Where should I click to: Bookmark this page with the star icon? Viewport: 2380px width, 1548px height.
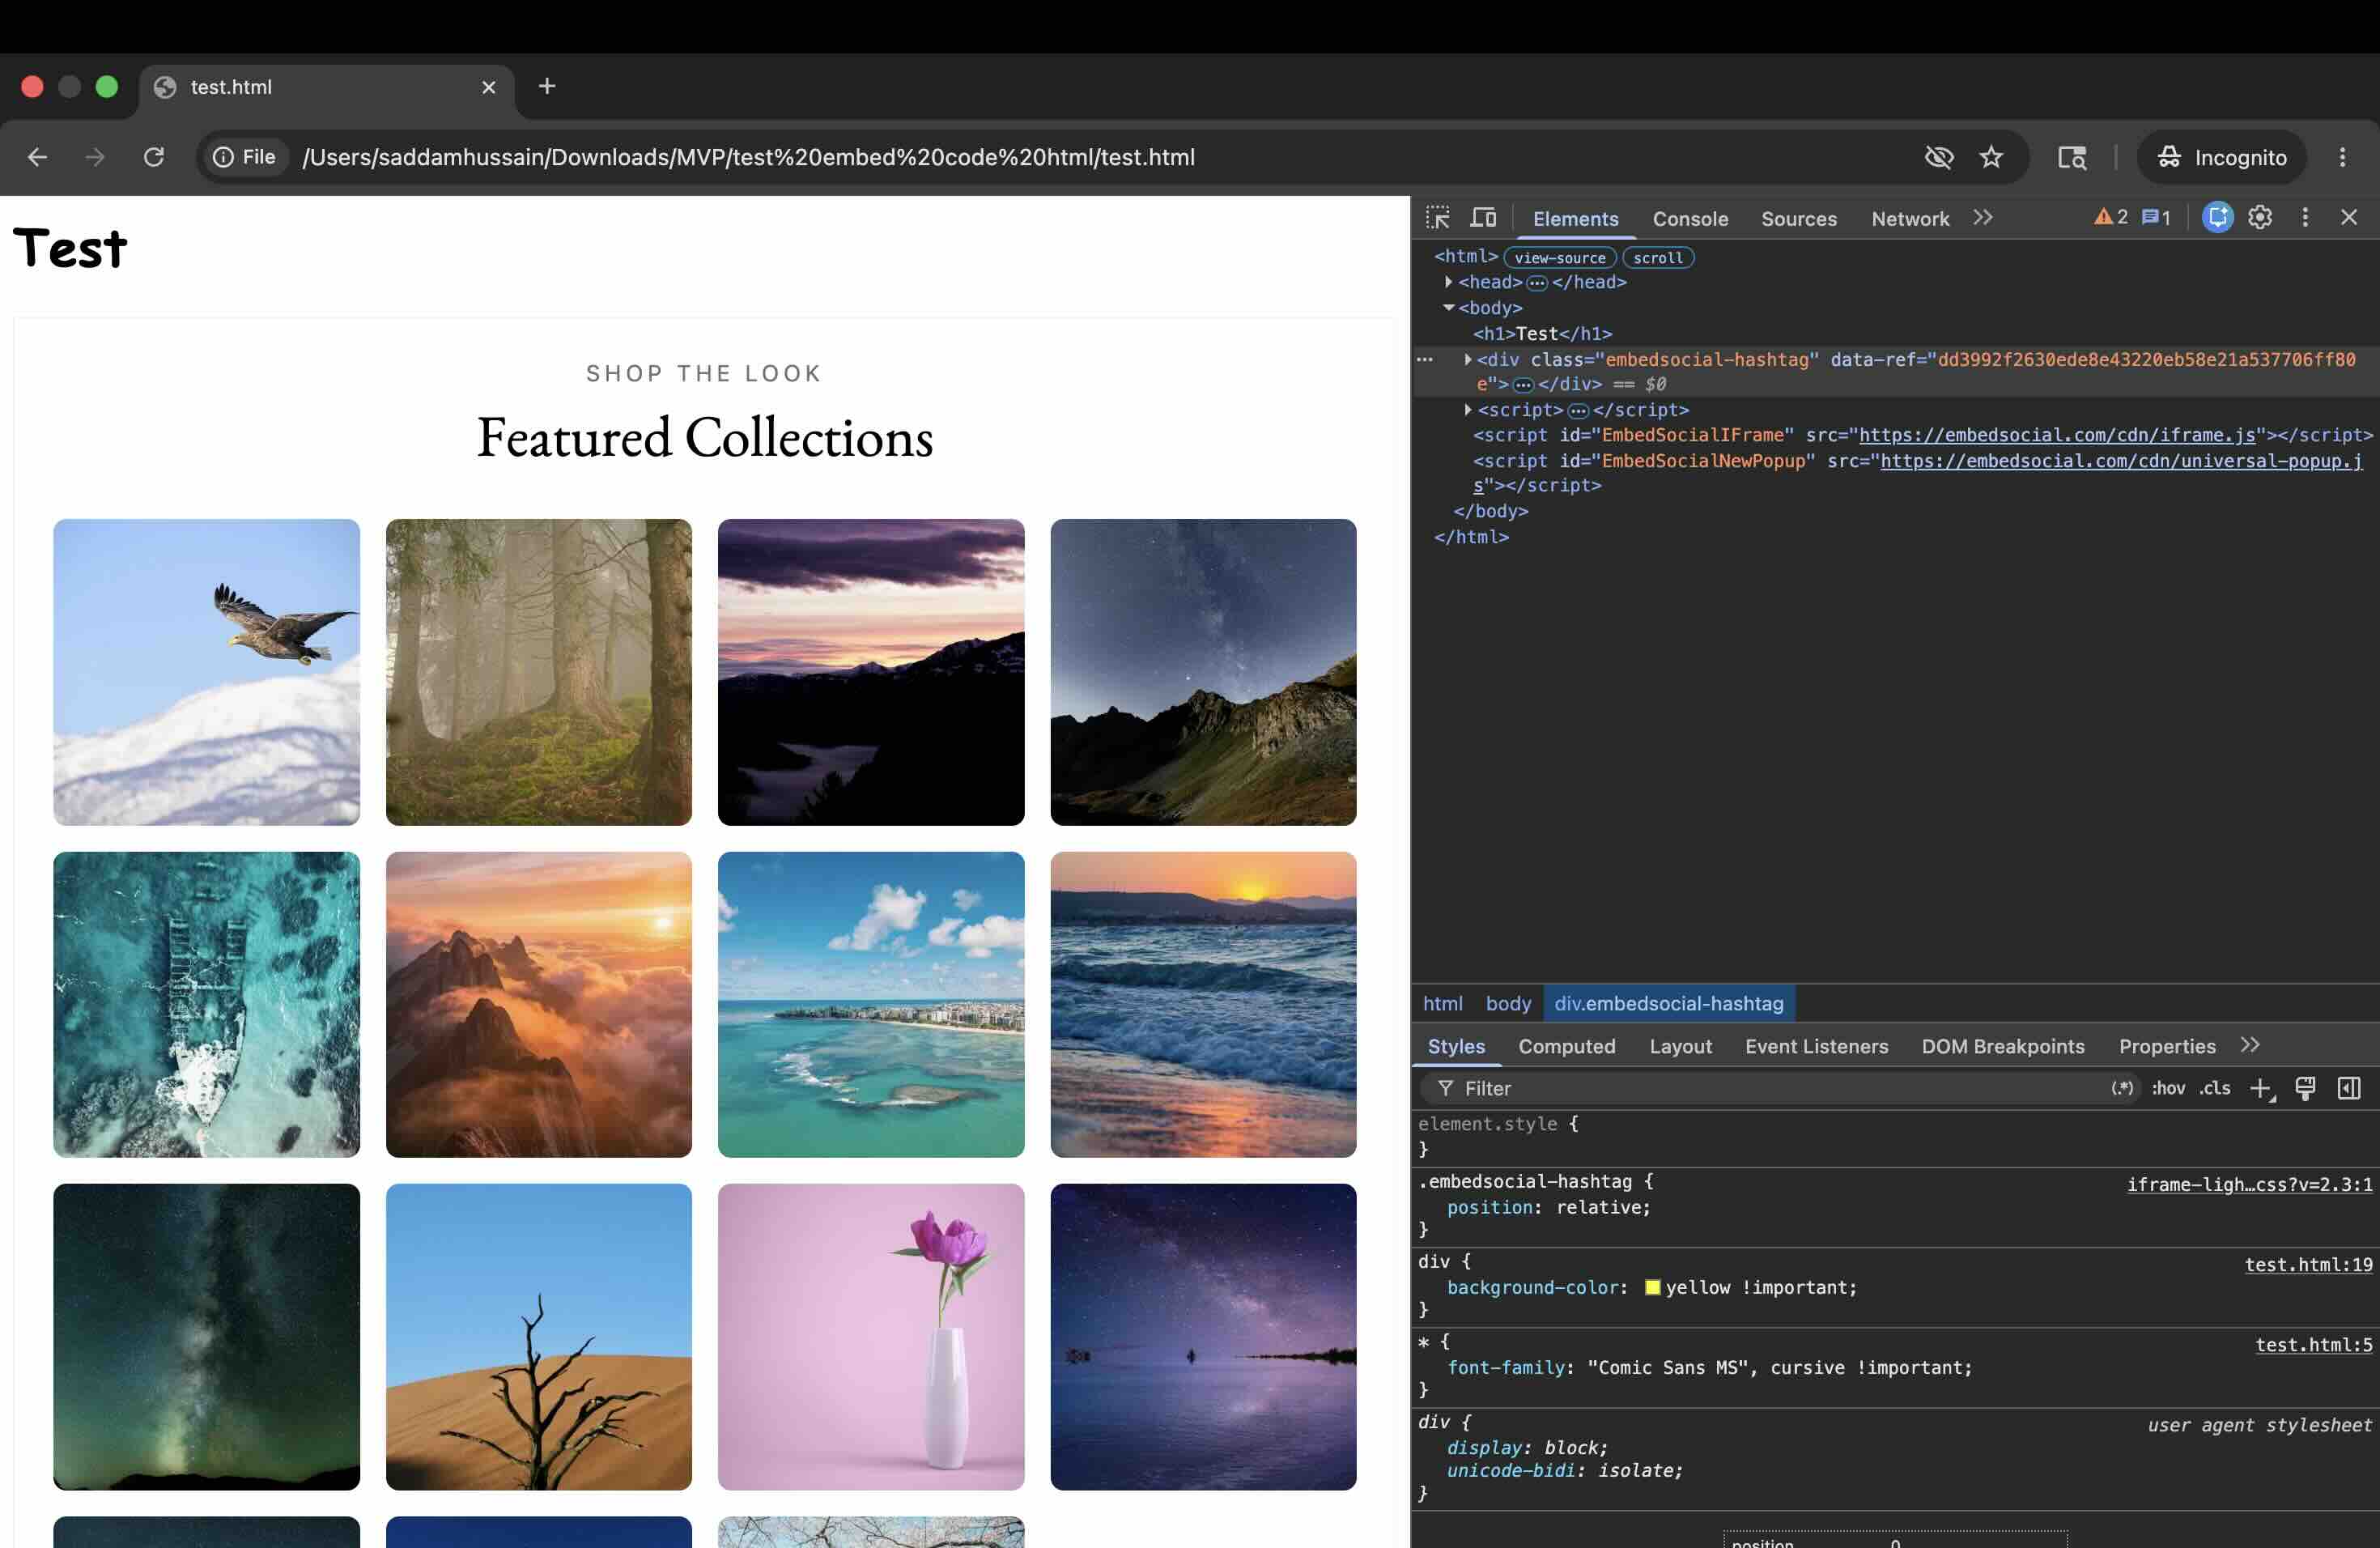click(x=1991, y=157)
